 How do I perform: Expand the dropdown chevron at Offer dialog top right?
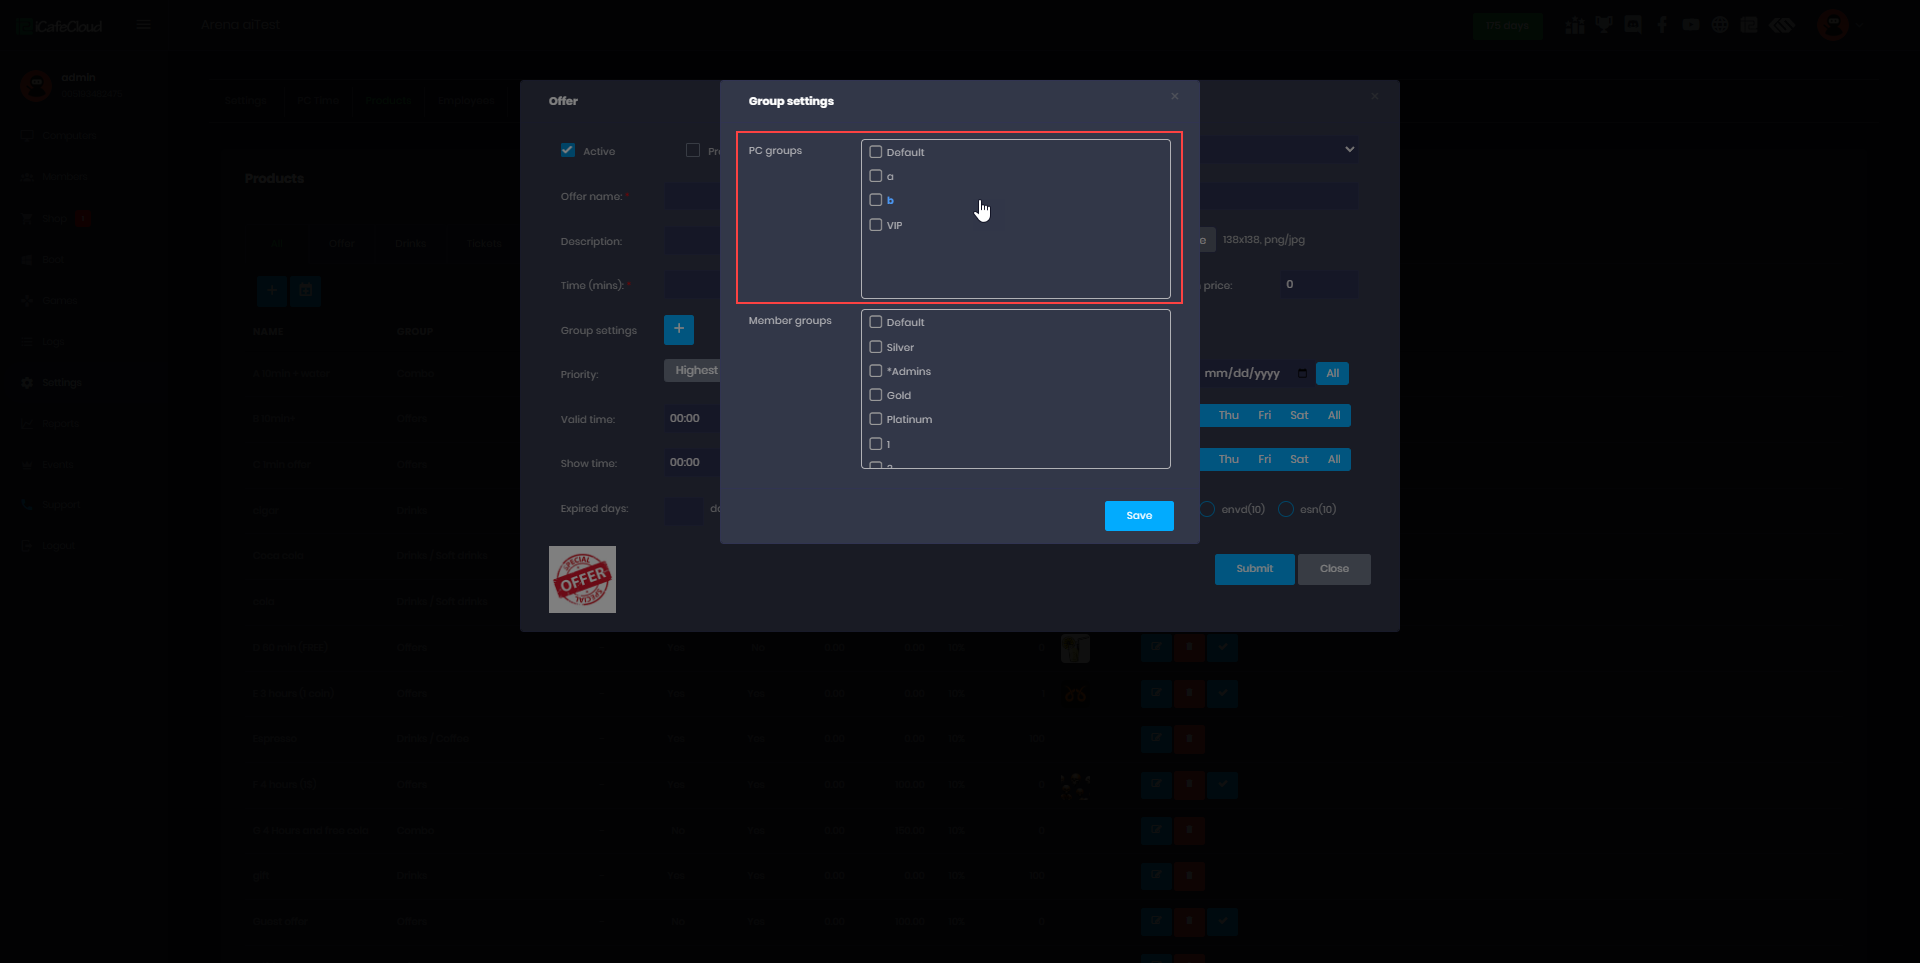coord(1350,149)
